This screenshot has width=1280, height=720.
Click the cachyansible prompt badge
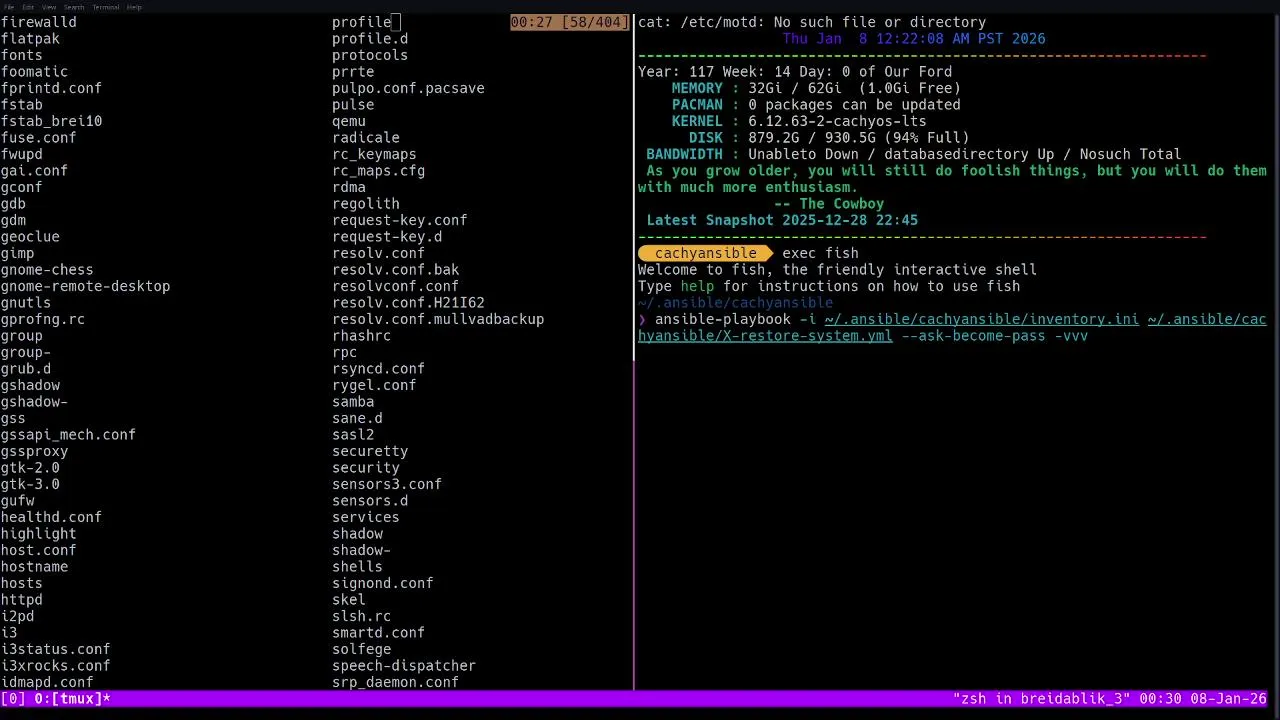[x=705, y=253]
